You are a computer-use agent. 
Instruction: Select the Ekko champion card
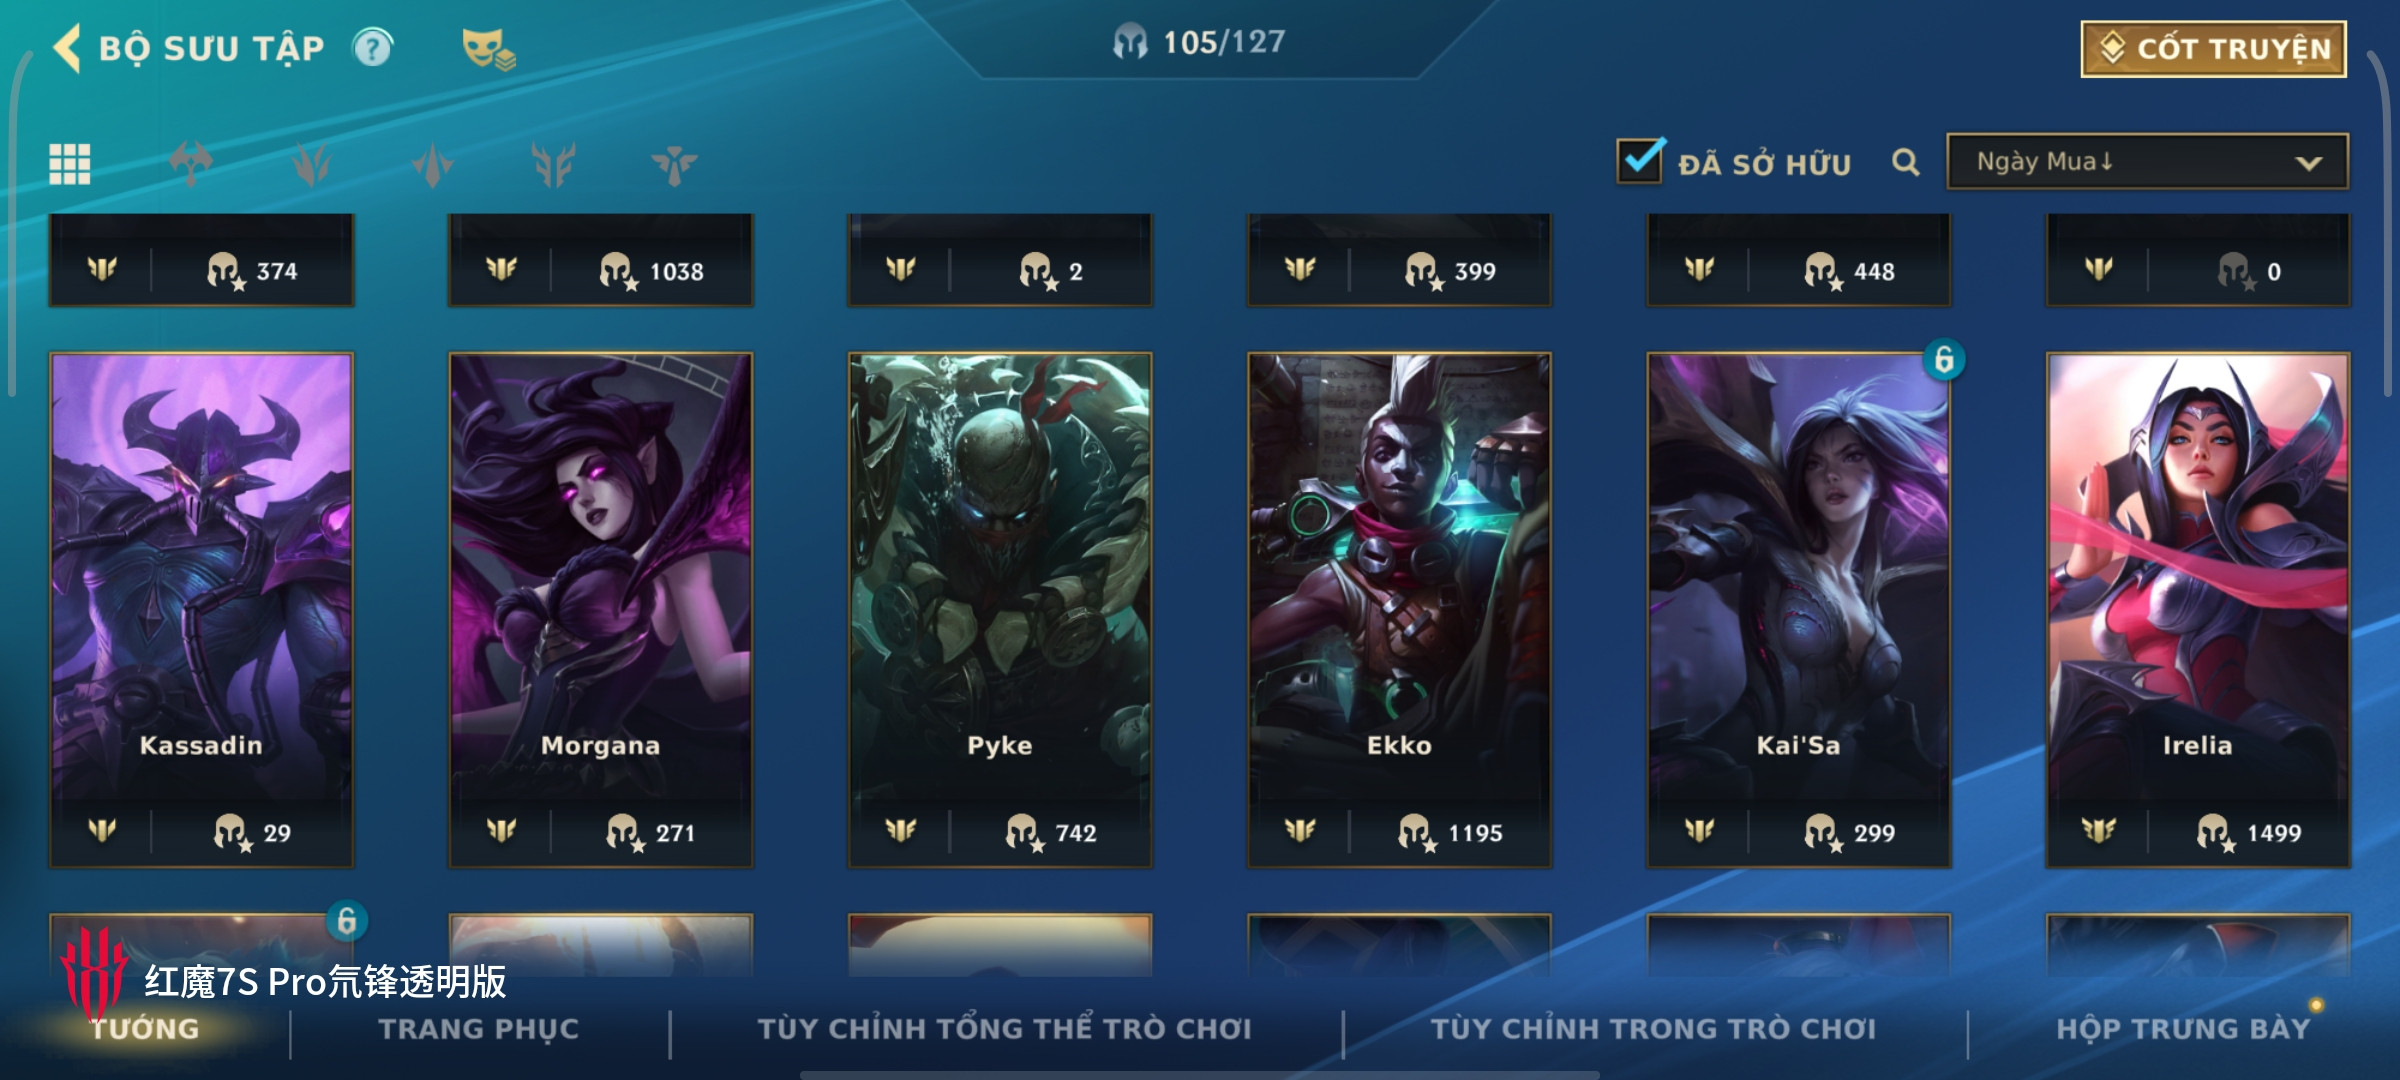pos(1399,610)
